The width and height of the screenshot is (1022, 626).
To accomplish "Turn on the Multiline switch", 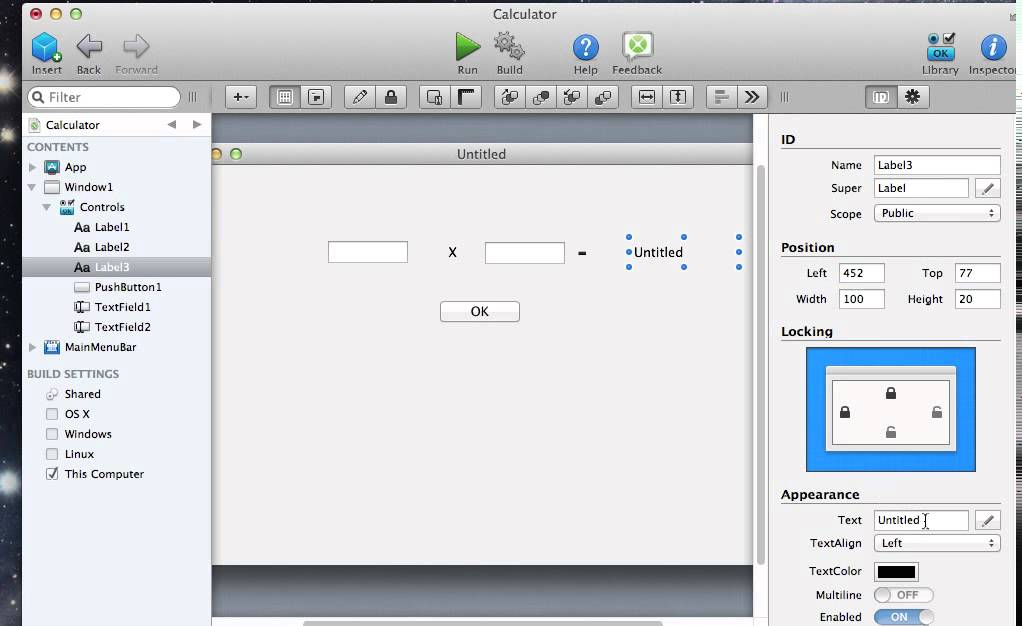I will pyautogui.click(x=903, y=595).
